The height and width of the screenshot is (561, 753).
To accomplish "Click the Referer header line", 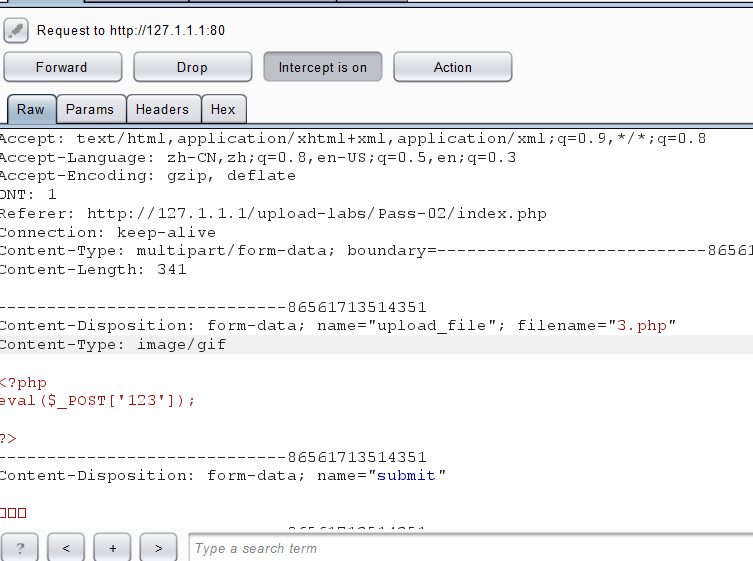I will [x=273, y=213].
